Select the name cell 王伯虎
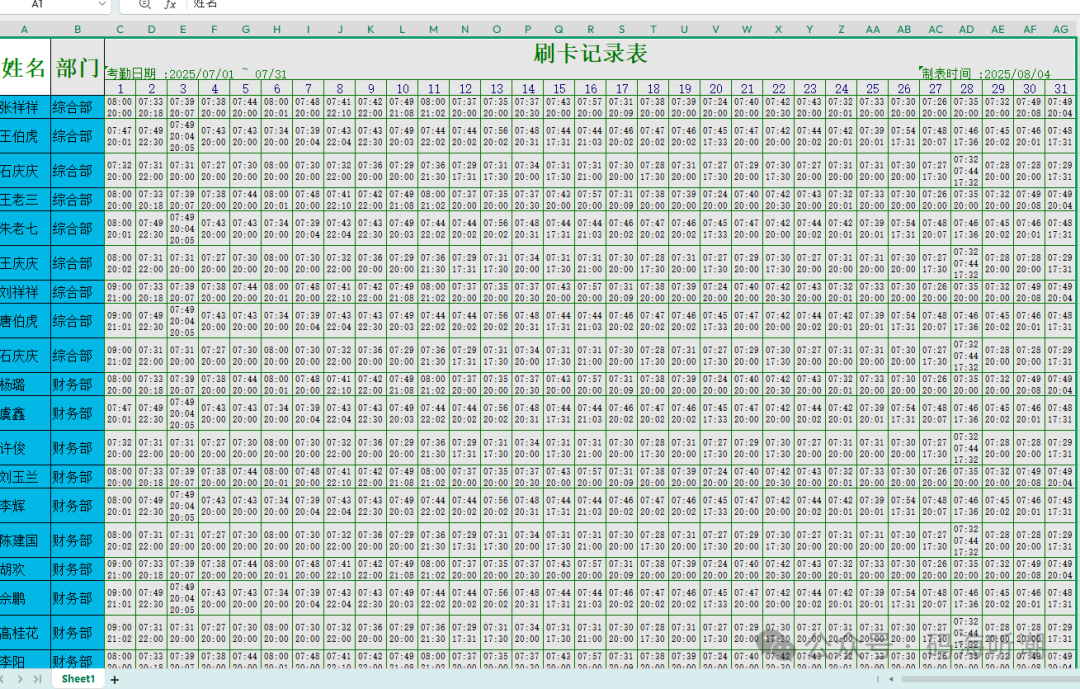The width and height of the screenshot is (1080, 689). click(x=25, y=136)
